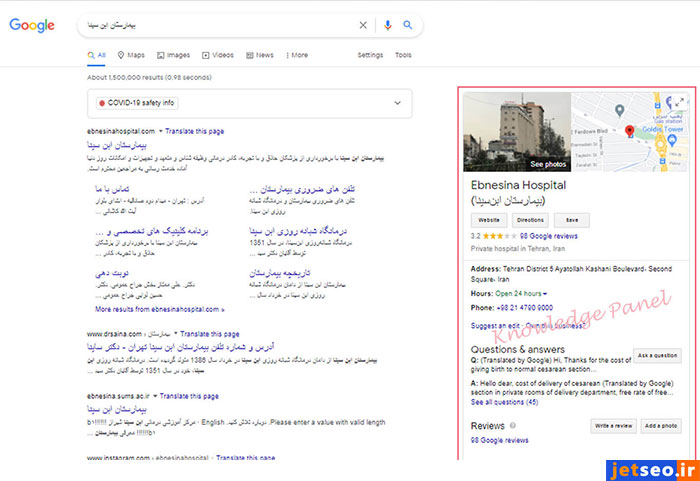Click See photos on the hospital image

pyautogui.click(x=548, y=164)
